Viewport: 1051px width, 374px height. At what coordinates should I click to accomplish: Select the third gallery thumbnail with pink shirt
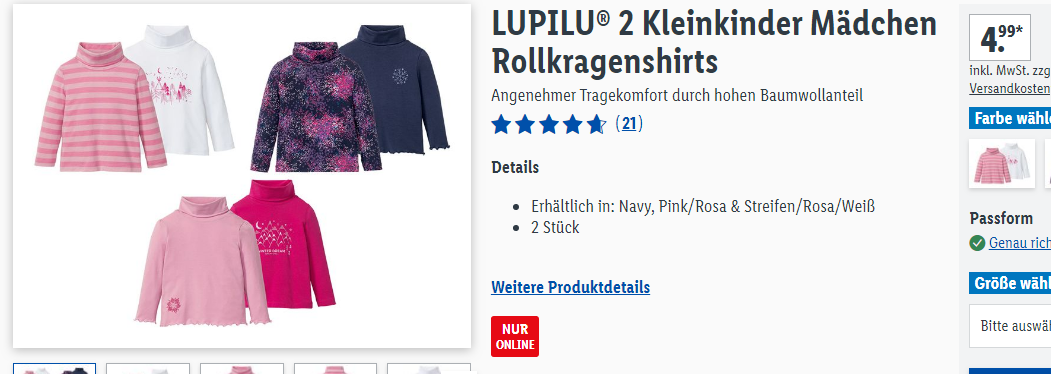pos(242,369)
